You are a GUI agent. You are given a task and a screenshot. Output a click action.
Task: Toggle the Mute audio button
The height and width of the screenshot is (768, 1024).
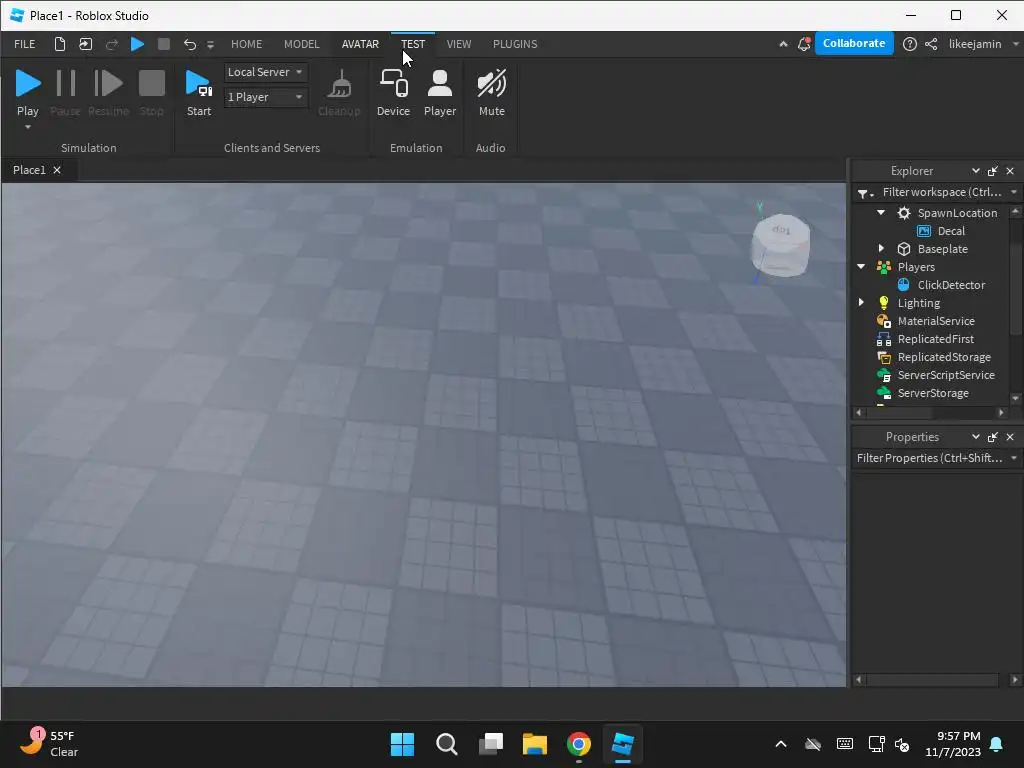491,93
